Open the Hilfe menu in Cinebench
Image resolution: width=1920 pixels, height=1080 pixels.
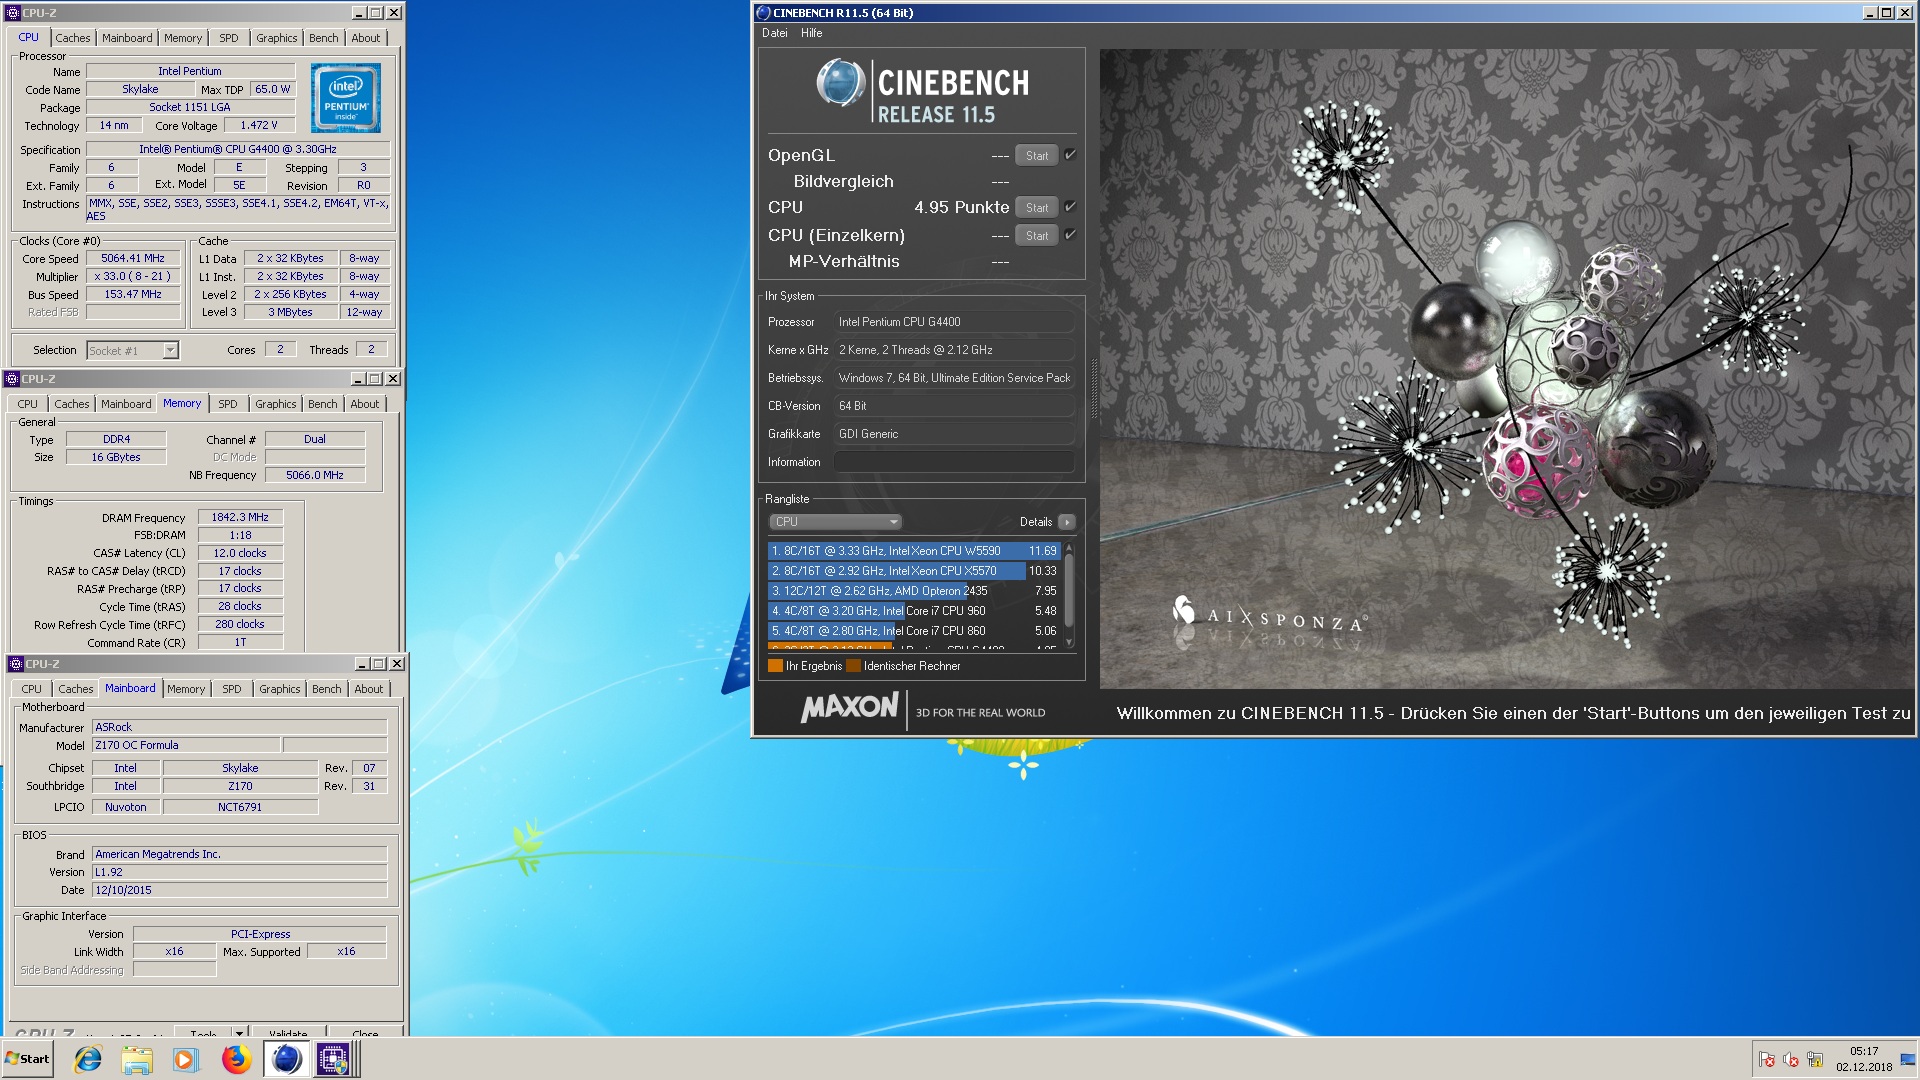tap(811, 33)
